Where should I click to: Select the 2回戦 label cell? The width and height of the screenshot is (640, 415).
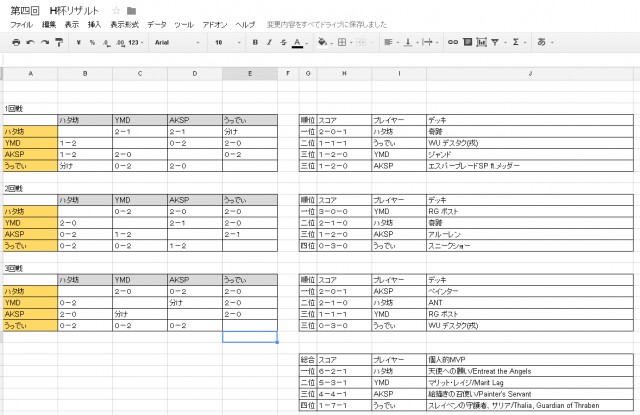point(30,189)
